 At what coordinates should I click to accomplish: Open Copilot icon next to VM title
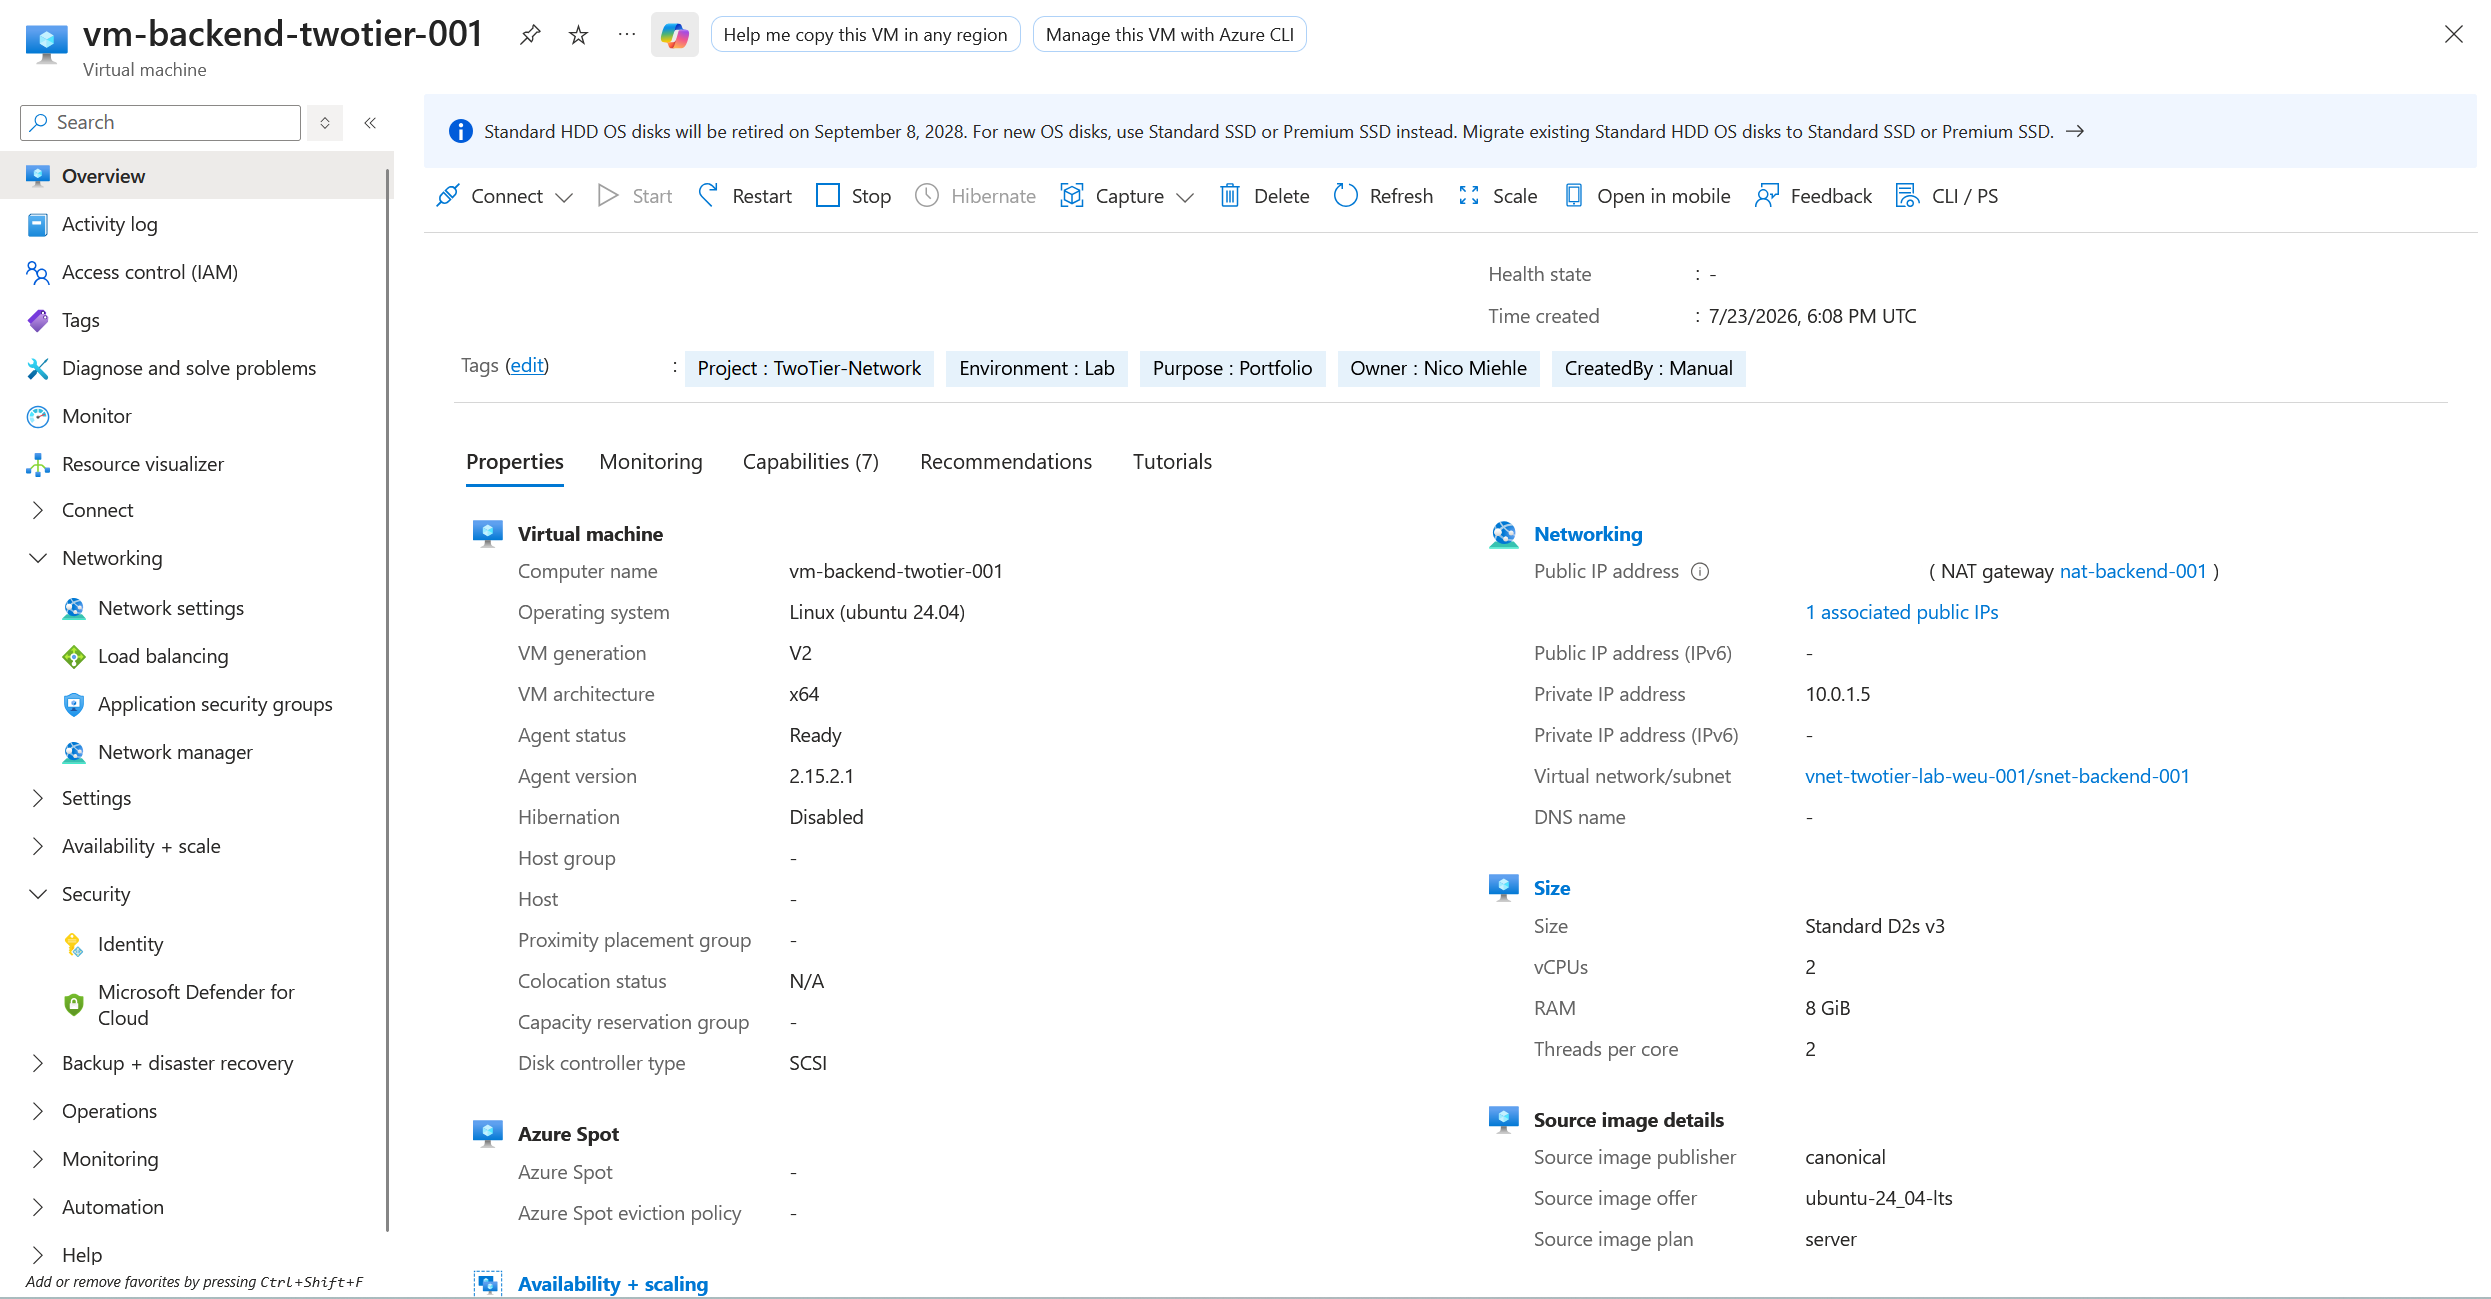(675, 35)
